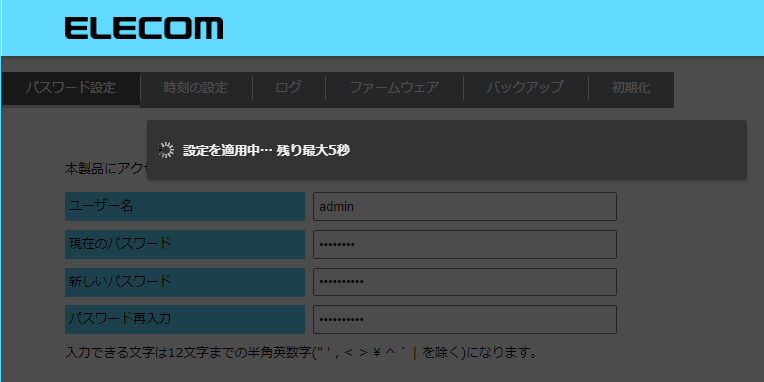The image size is (764, 382).
Task: Select the ファームウェア tab
Action: pos(394,88)
